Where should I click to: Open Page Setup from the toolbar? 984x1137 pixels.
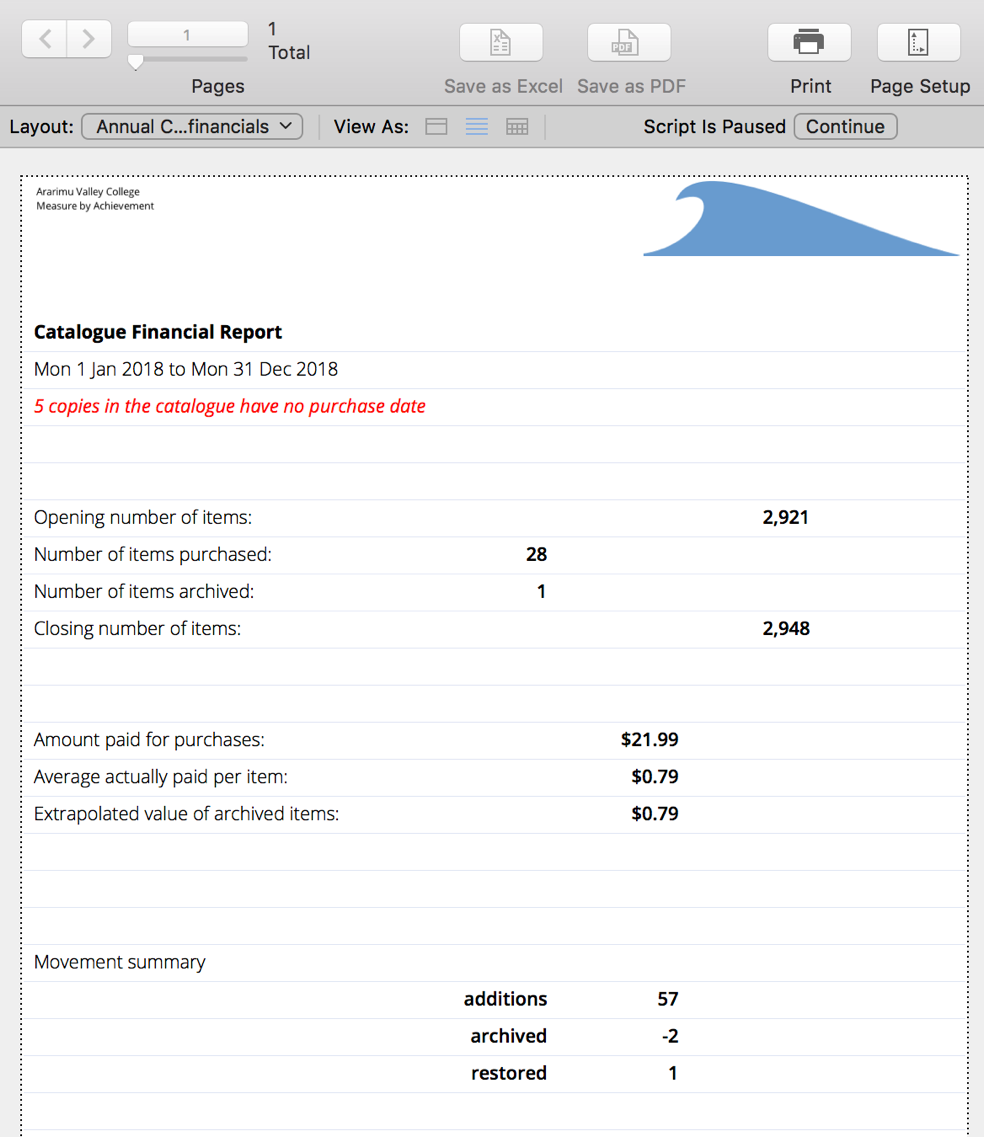pyautogui.click(x=918, y=43)
